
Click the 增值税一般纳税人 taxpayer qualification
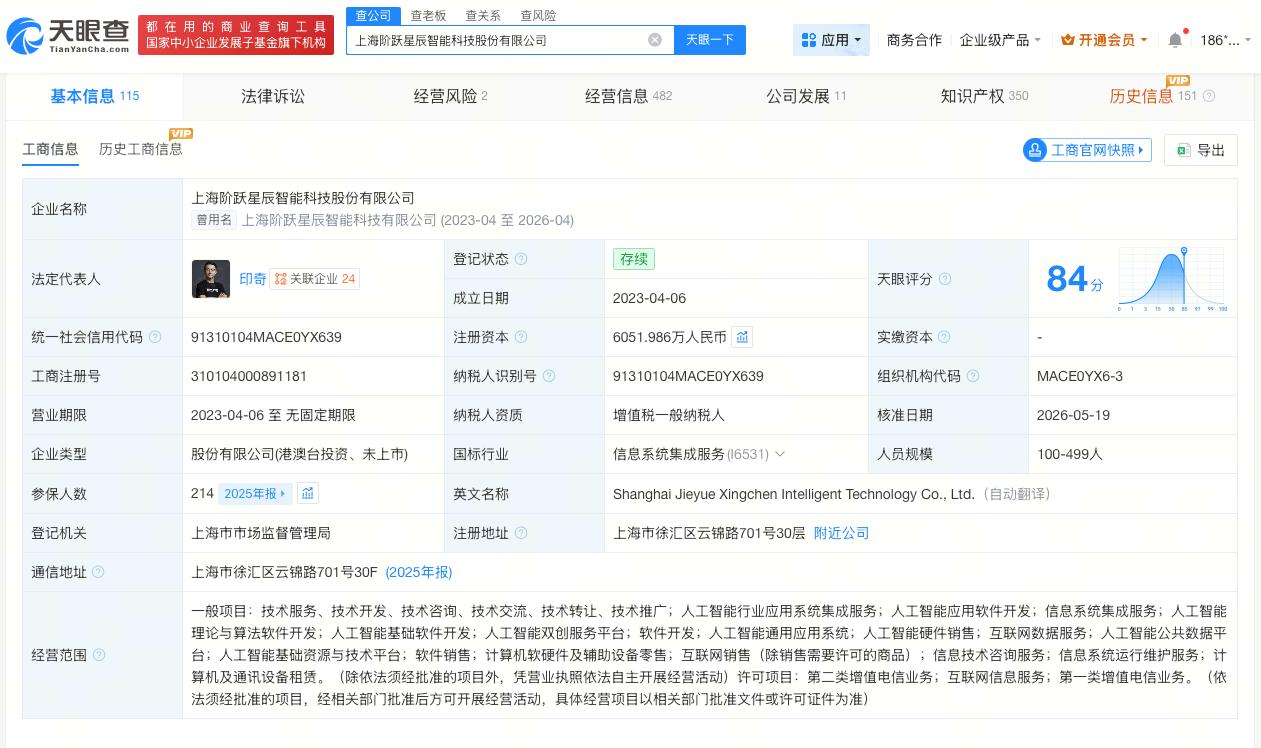point(669,415)
